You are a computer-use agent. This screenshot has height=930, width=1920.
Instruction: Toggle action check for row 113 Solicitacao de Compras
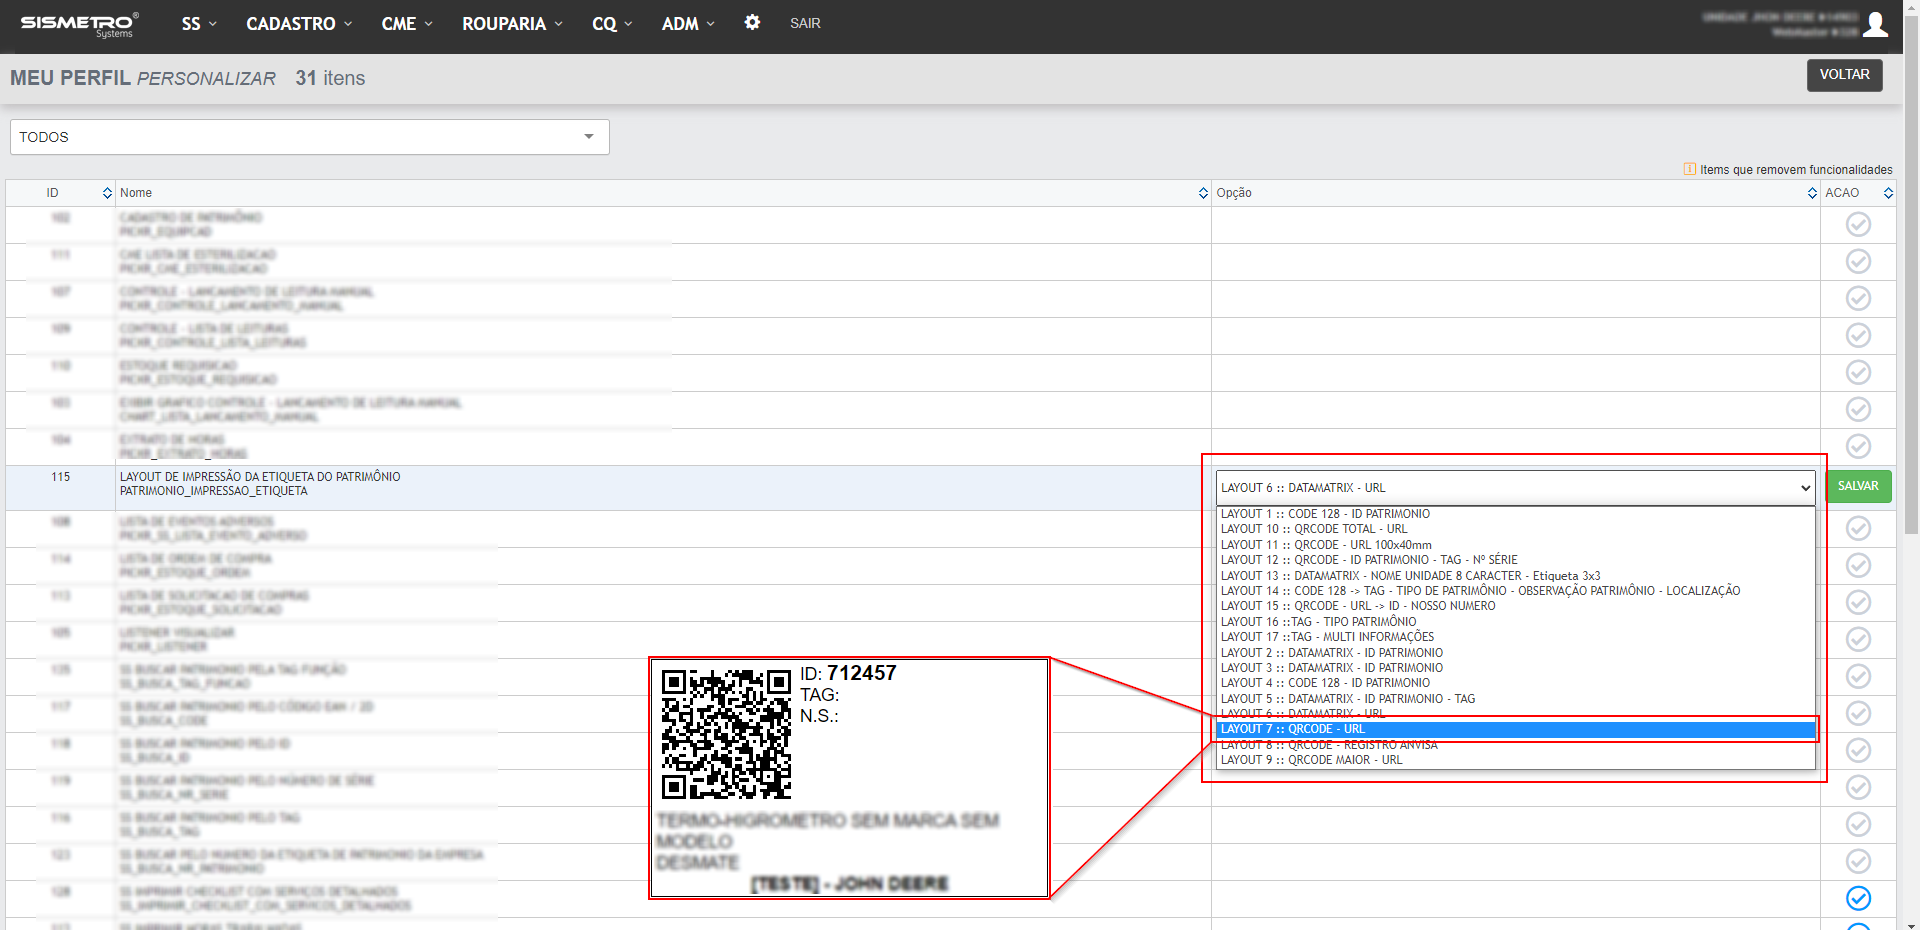point(1858,602)
